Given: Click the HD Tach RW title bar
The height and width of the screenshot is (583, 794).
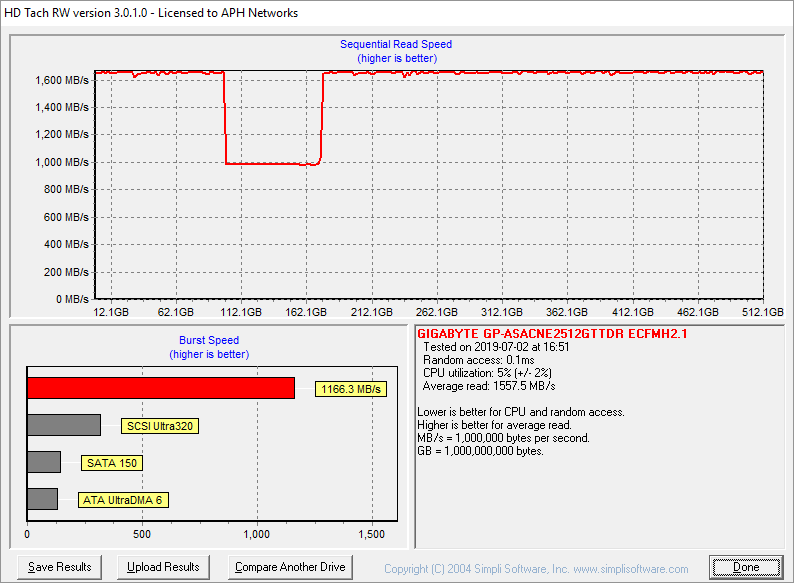Looking at the screenshot, I should point(150,13).
